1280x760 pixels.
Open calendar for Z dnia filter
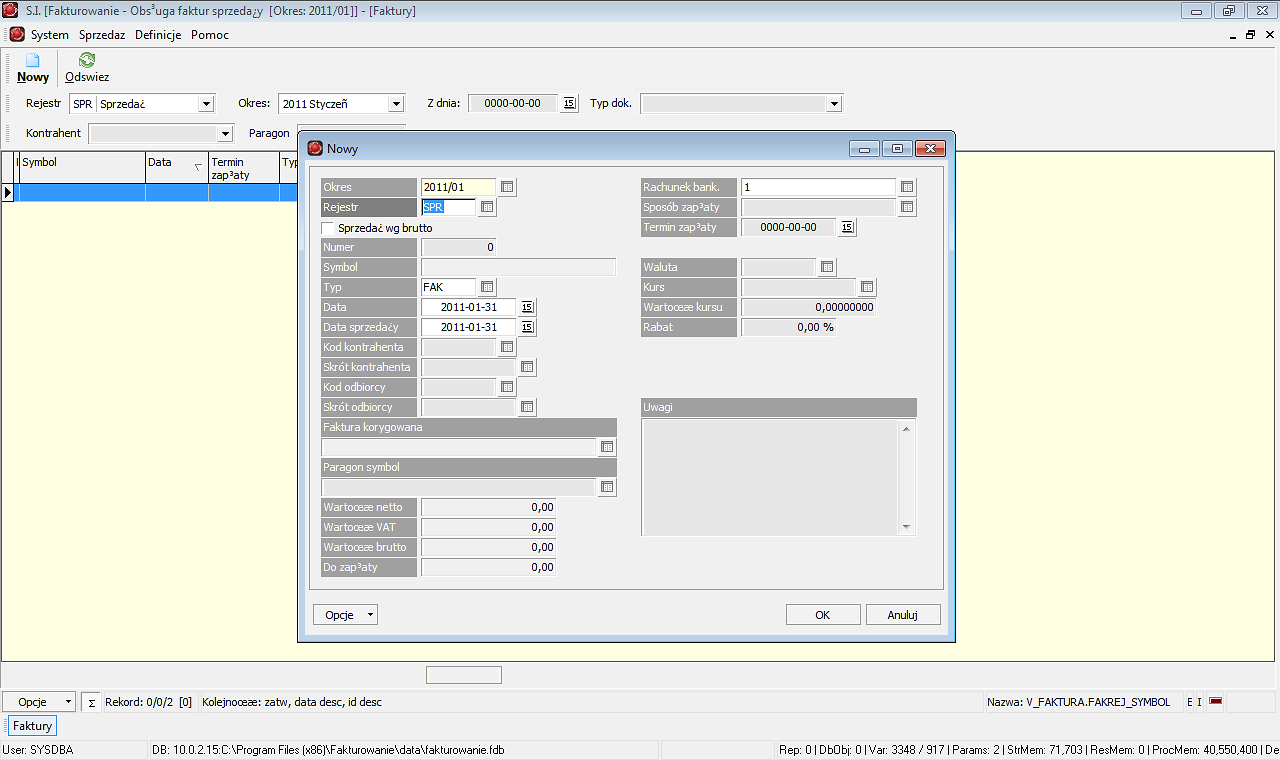click(569, 103)
